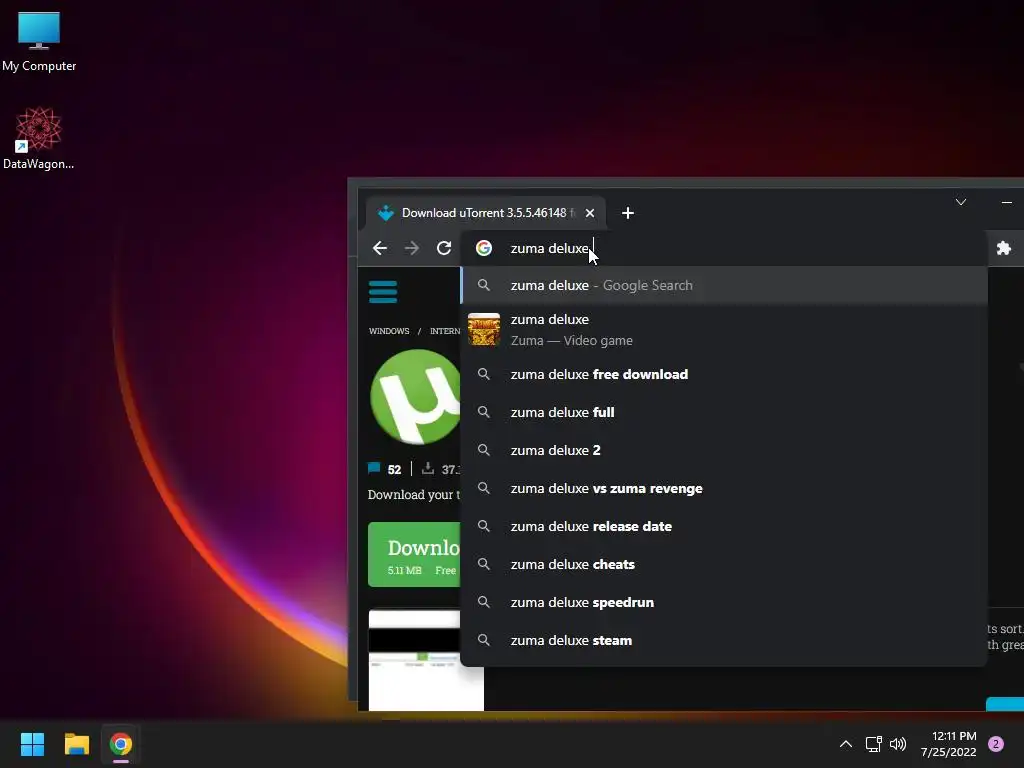The height and width of the screenshot is (768, 1024).
Task: Expand the Chrome tab search chevron
Action: pos(961,202)
